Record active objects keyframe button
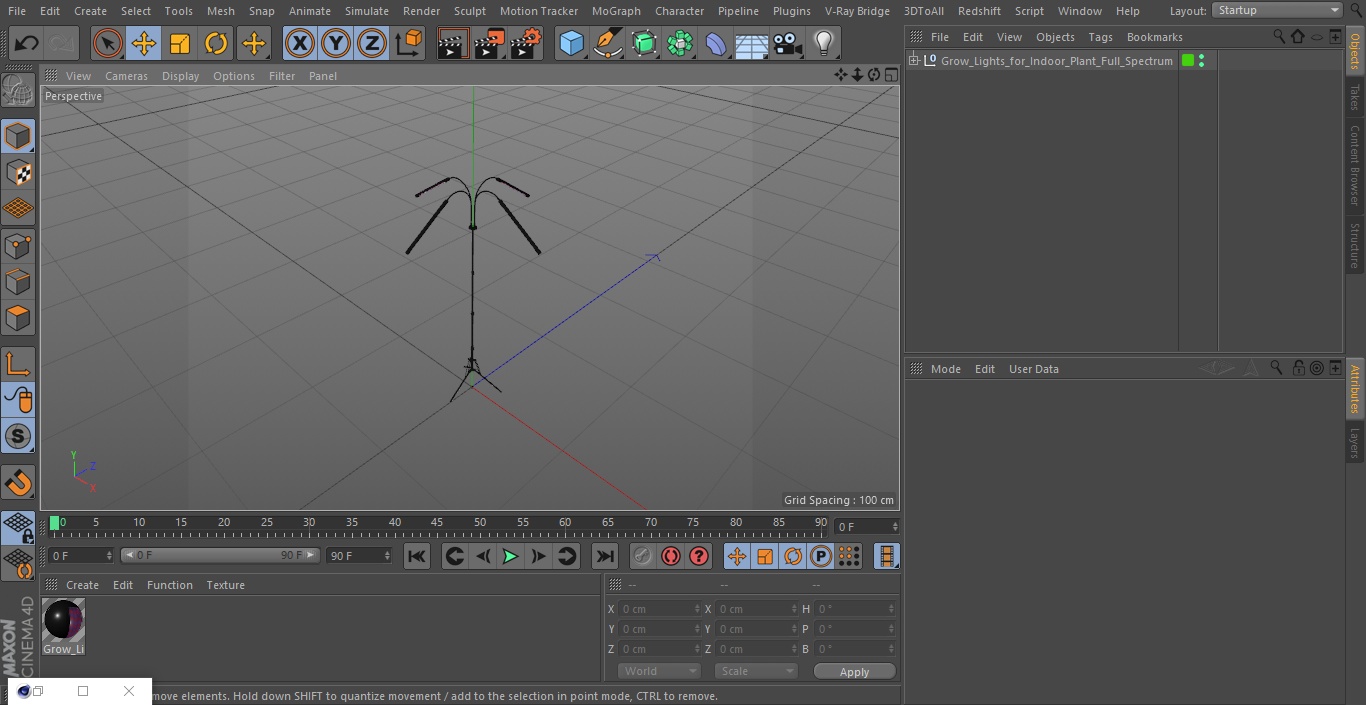 (x=643, y=556)
